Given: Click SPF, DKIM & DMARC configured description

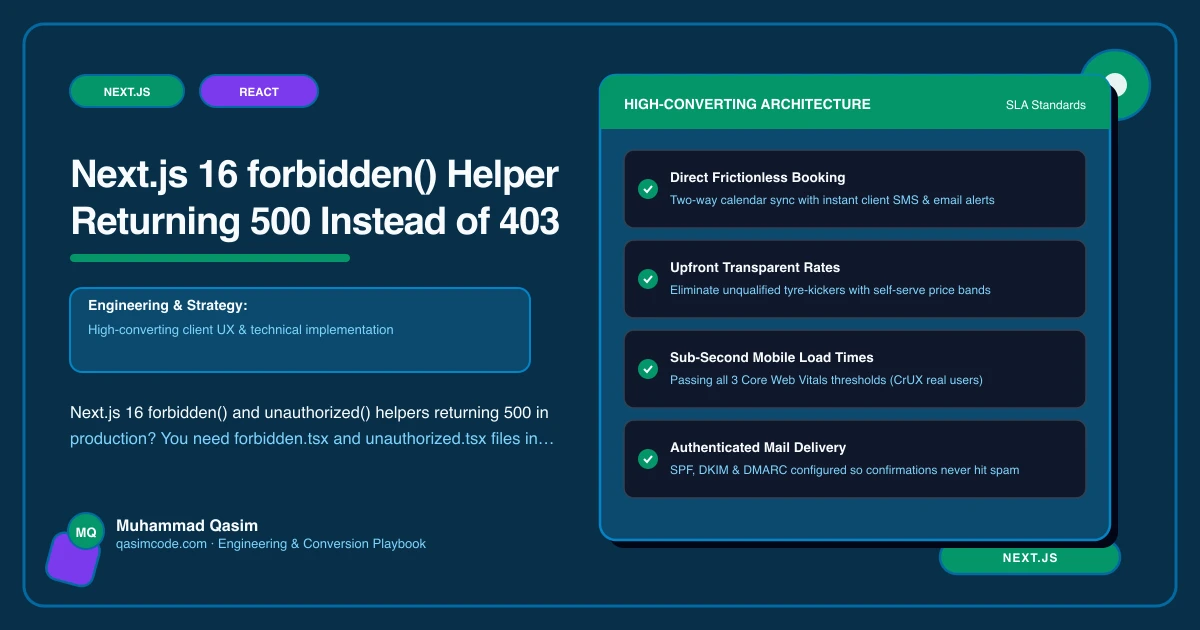Looking at the screenshot, I should [x=845, y=470].
